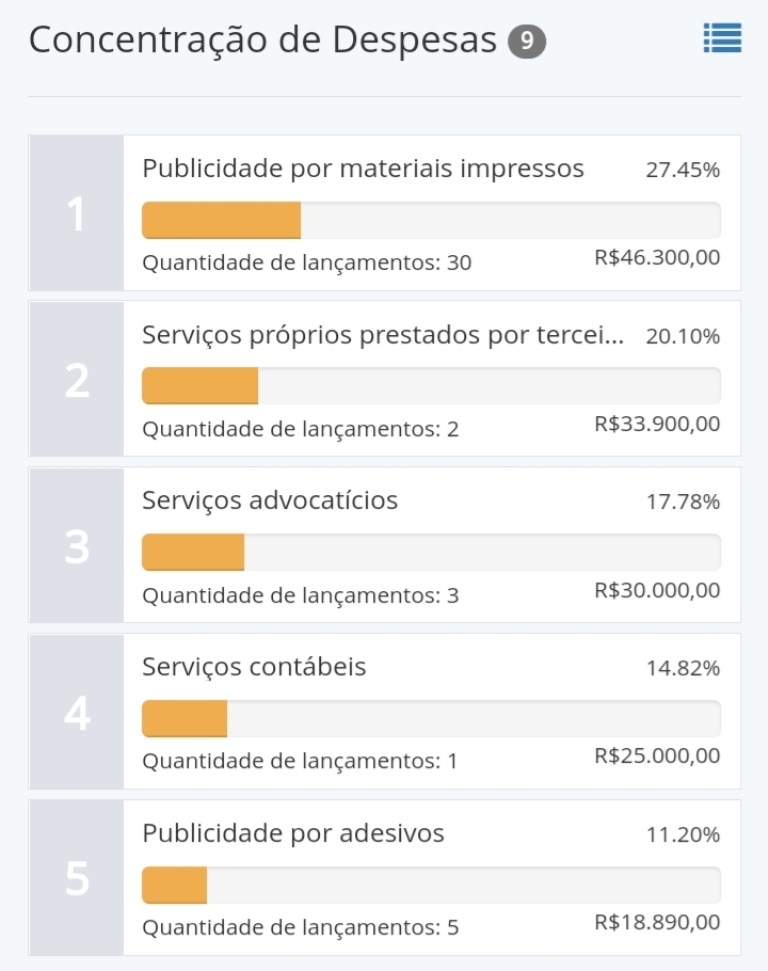Open Serviços contábeis expense title
The width and height of the screenshot is (768, 971).
tap(254, 667)
